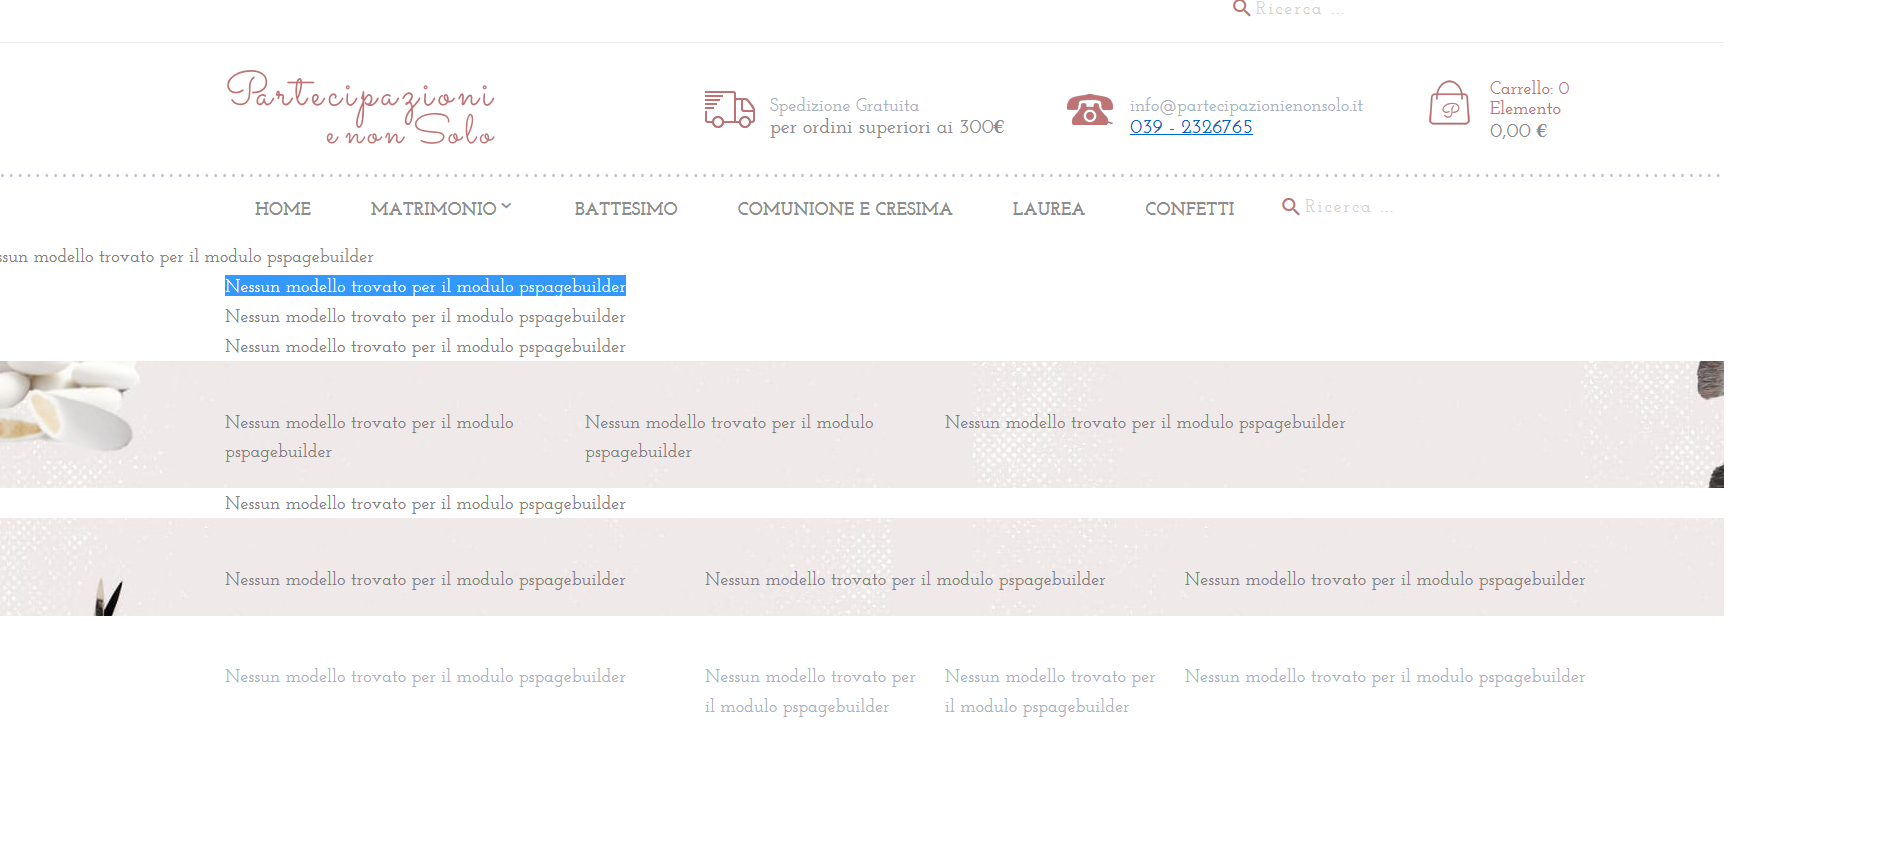Viewport: 1889px width, 866px height.
Task: Click the delivery truck shipping icon
Action: (x=729, y=110)
